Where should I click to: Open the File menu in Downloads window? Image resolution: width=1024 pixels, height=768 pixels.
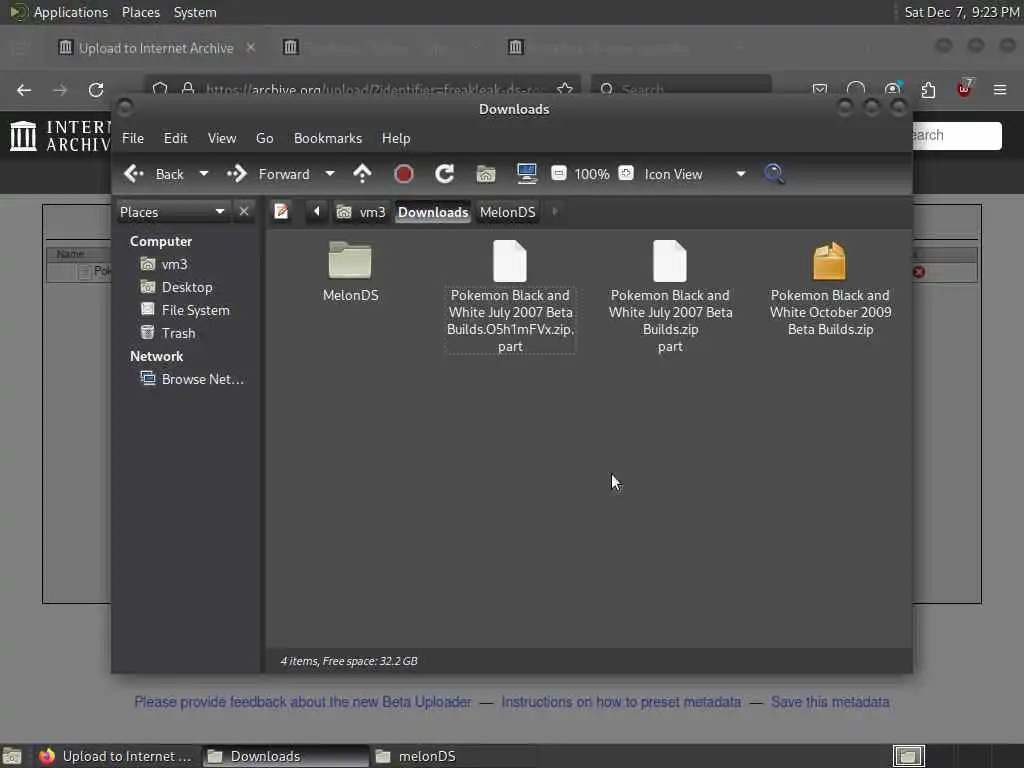[x=133, y=138]
